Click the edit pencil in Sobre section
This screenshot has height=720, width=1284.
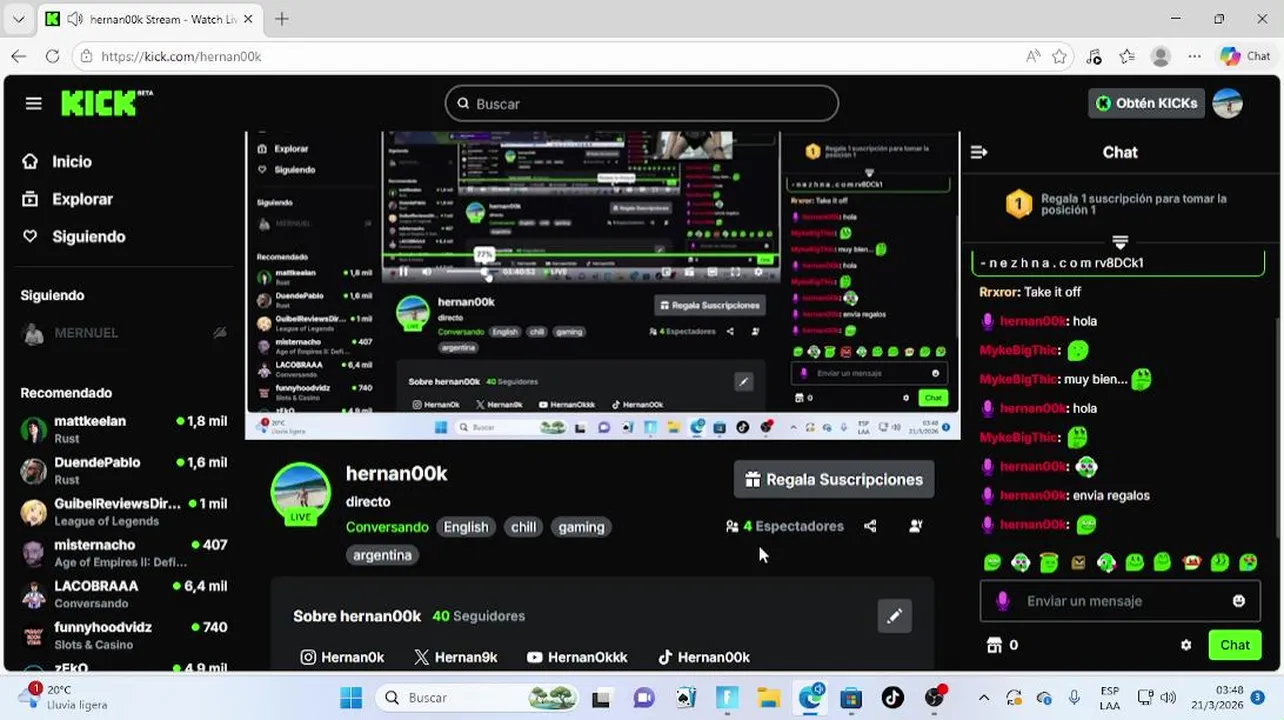(894, 616)
